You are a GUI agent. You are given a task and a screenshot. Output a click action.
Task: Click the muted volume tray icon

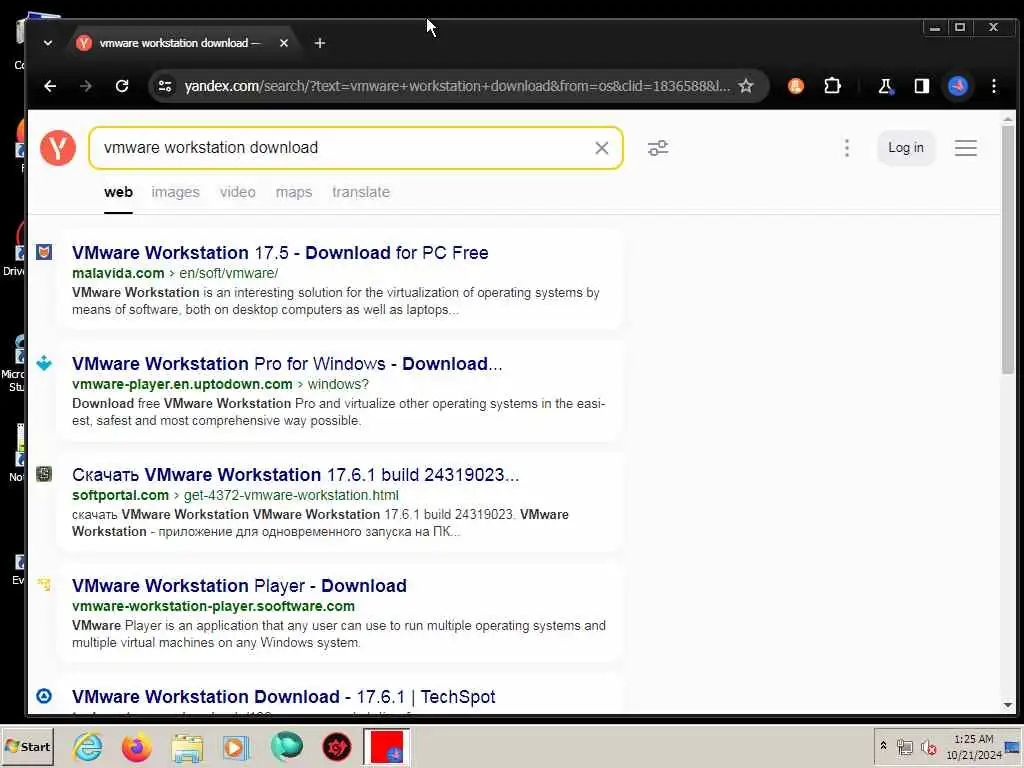tap(928, 746)
